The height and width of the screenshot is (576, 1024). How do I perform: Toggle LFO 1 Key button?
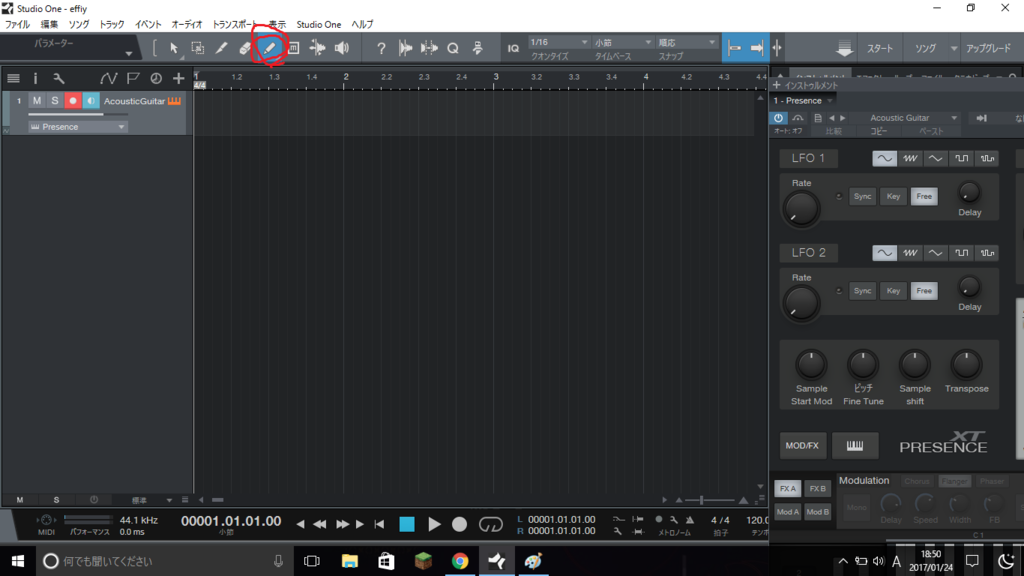point(893,197)
